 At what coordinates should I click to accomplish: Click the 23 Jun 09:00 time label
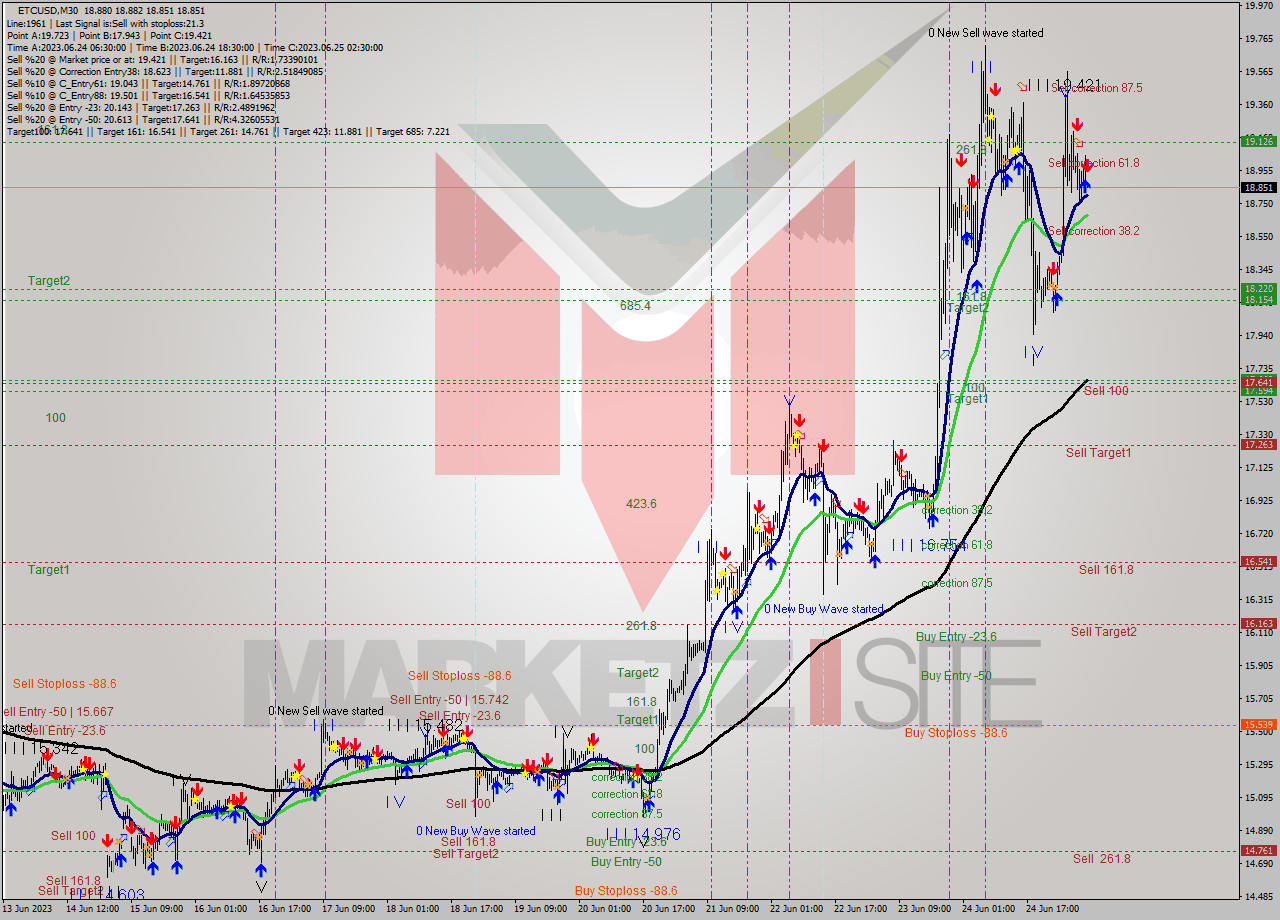pos(925,909)
